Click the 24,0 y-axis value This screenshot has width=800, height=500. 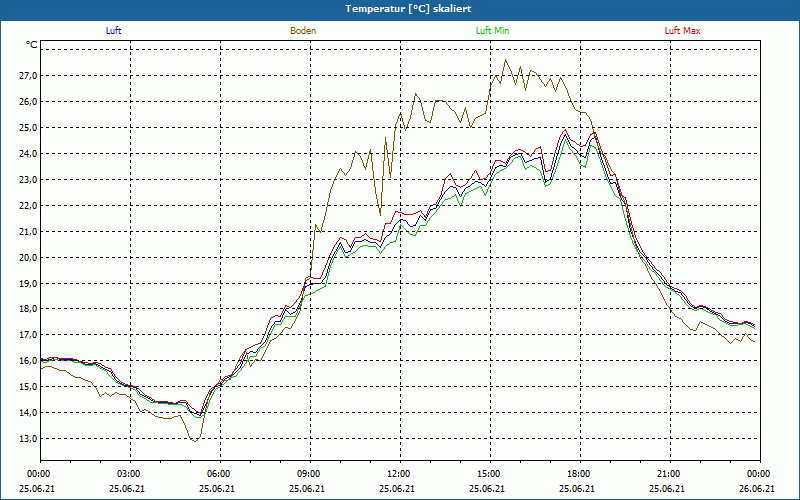[x=28, y=154]
